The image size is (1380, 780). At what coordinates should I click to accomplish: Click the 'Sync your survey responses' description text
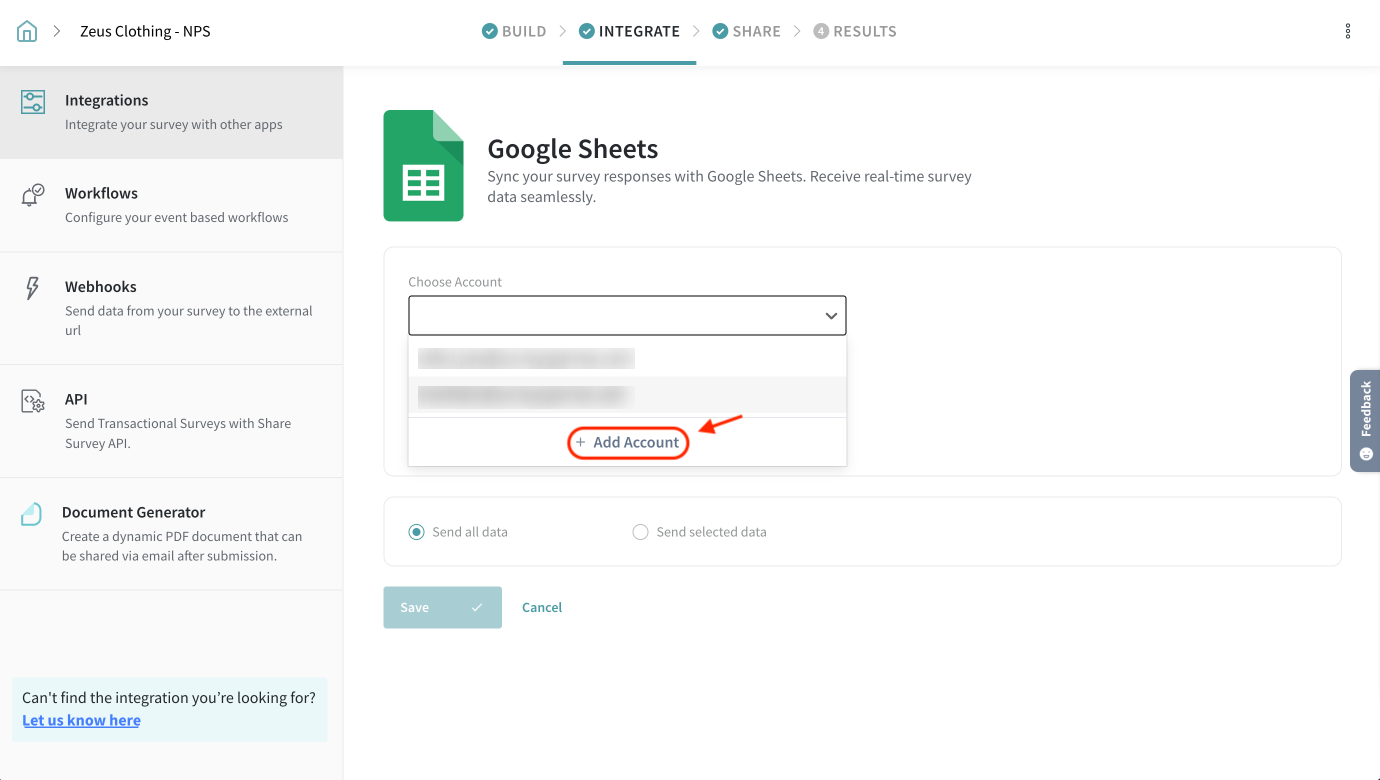(x=729, y=186)
